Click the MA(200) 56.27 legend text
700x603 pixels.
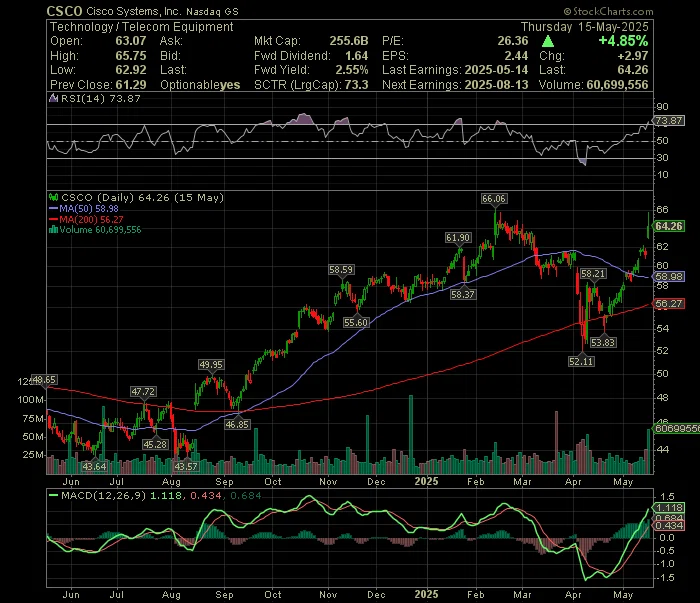click(92, 219)
